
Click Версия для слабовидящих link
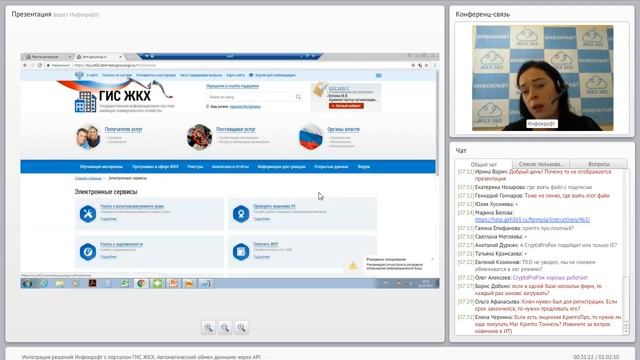click(275, 76)
